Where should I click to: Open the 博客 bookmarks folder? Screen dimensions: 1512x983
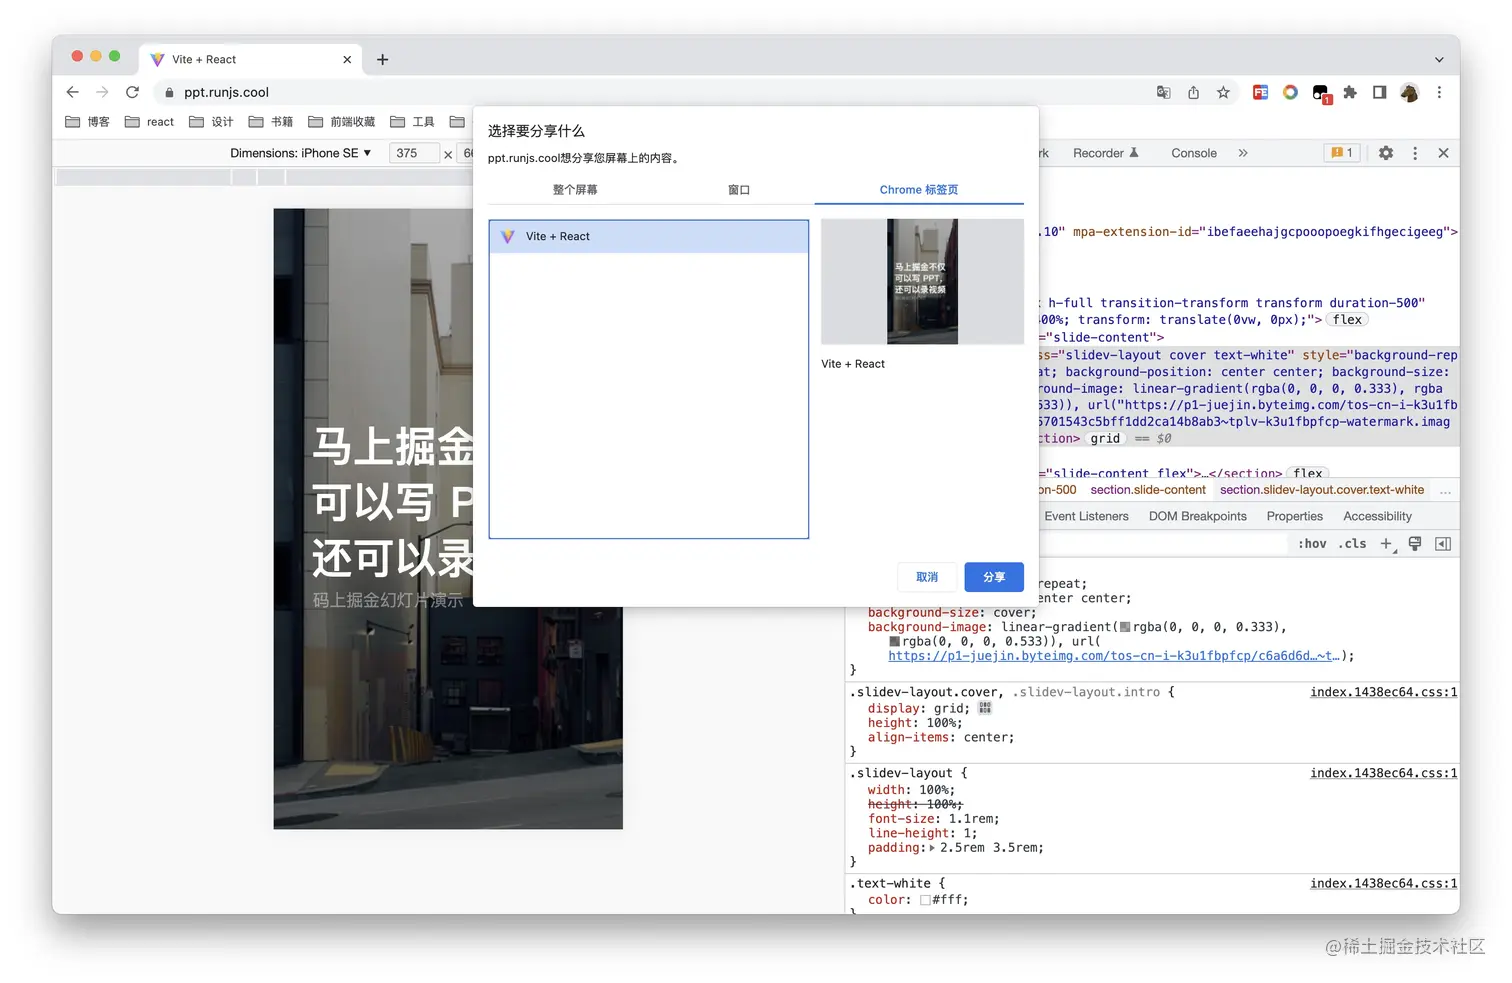(87, 122)
